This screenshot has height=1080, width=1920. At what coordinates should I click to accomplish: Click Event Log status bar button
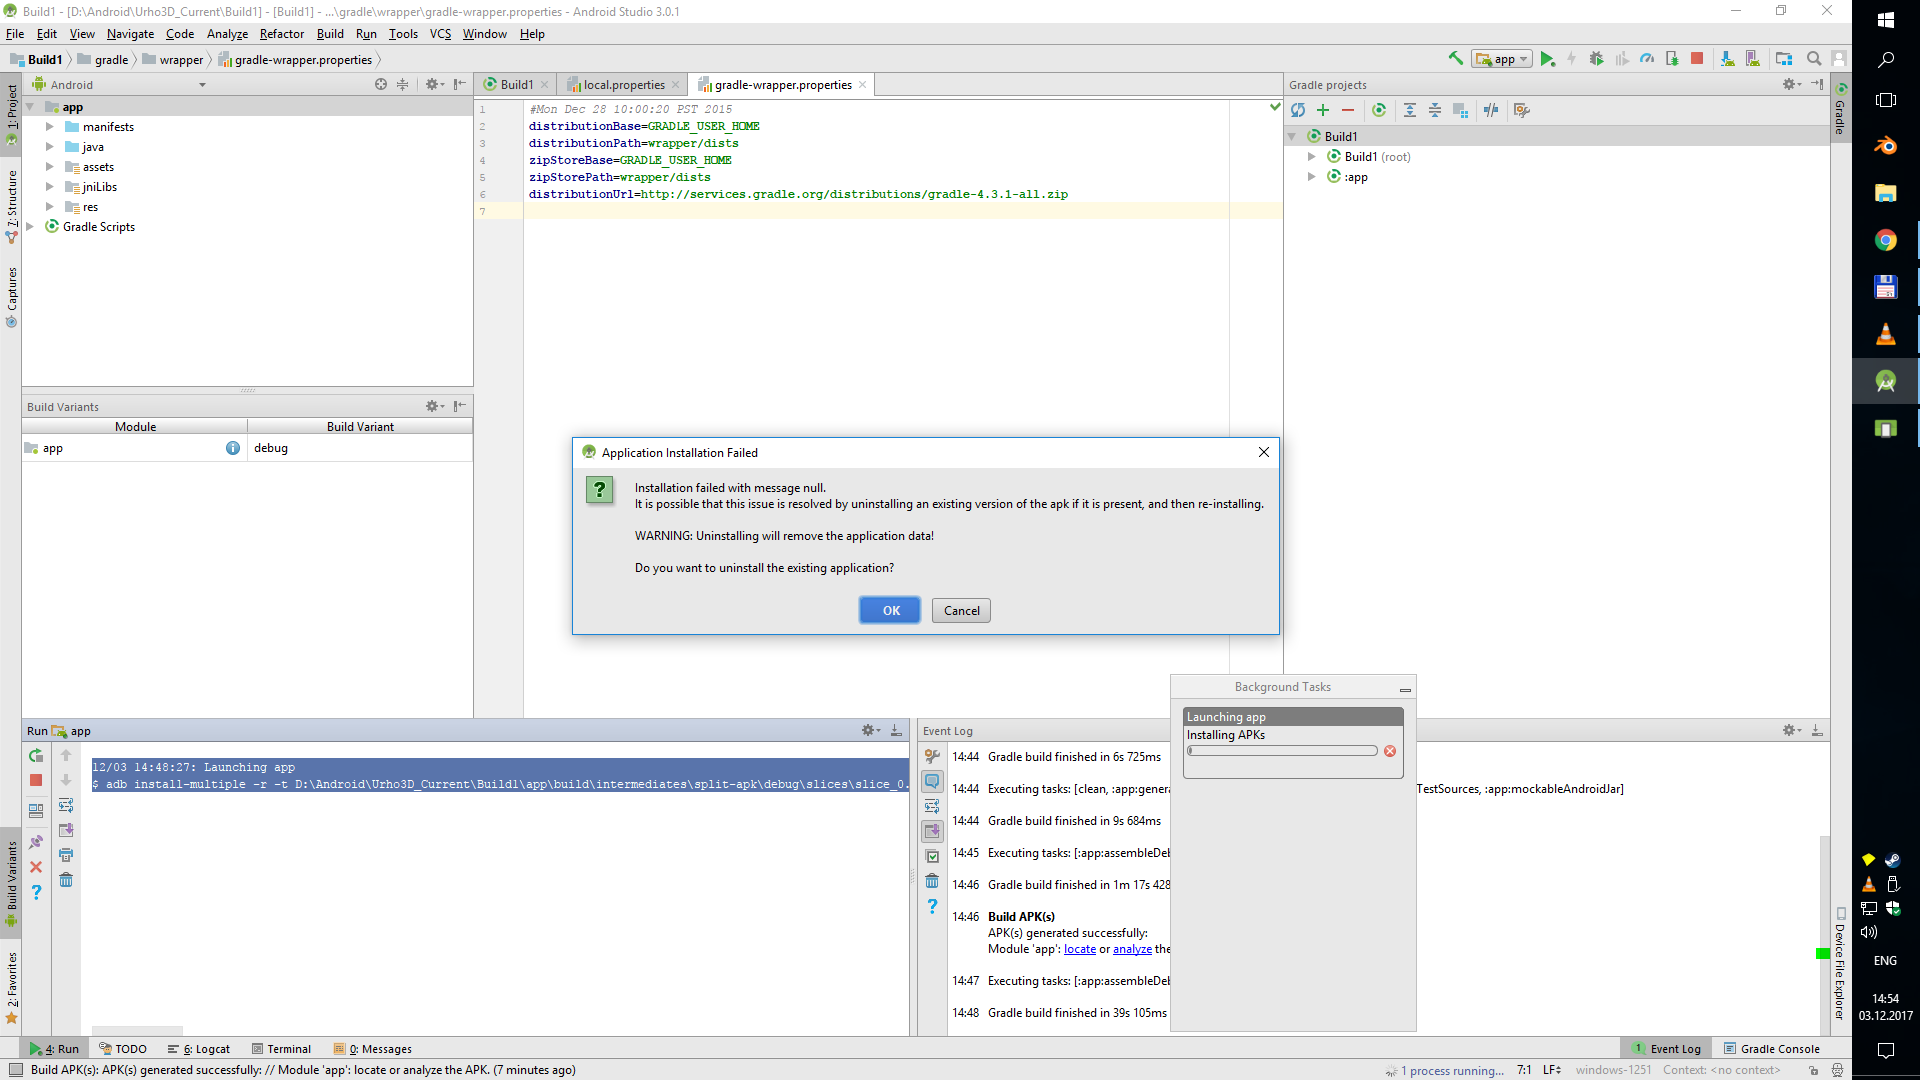pos(1666,1049)
